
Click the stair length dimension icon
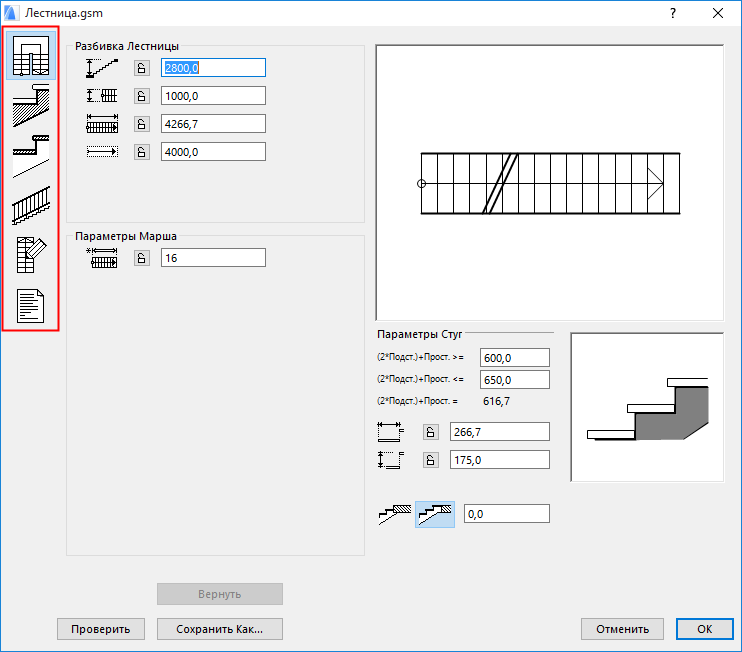coord(102,124)
